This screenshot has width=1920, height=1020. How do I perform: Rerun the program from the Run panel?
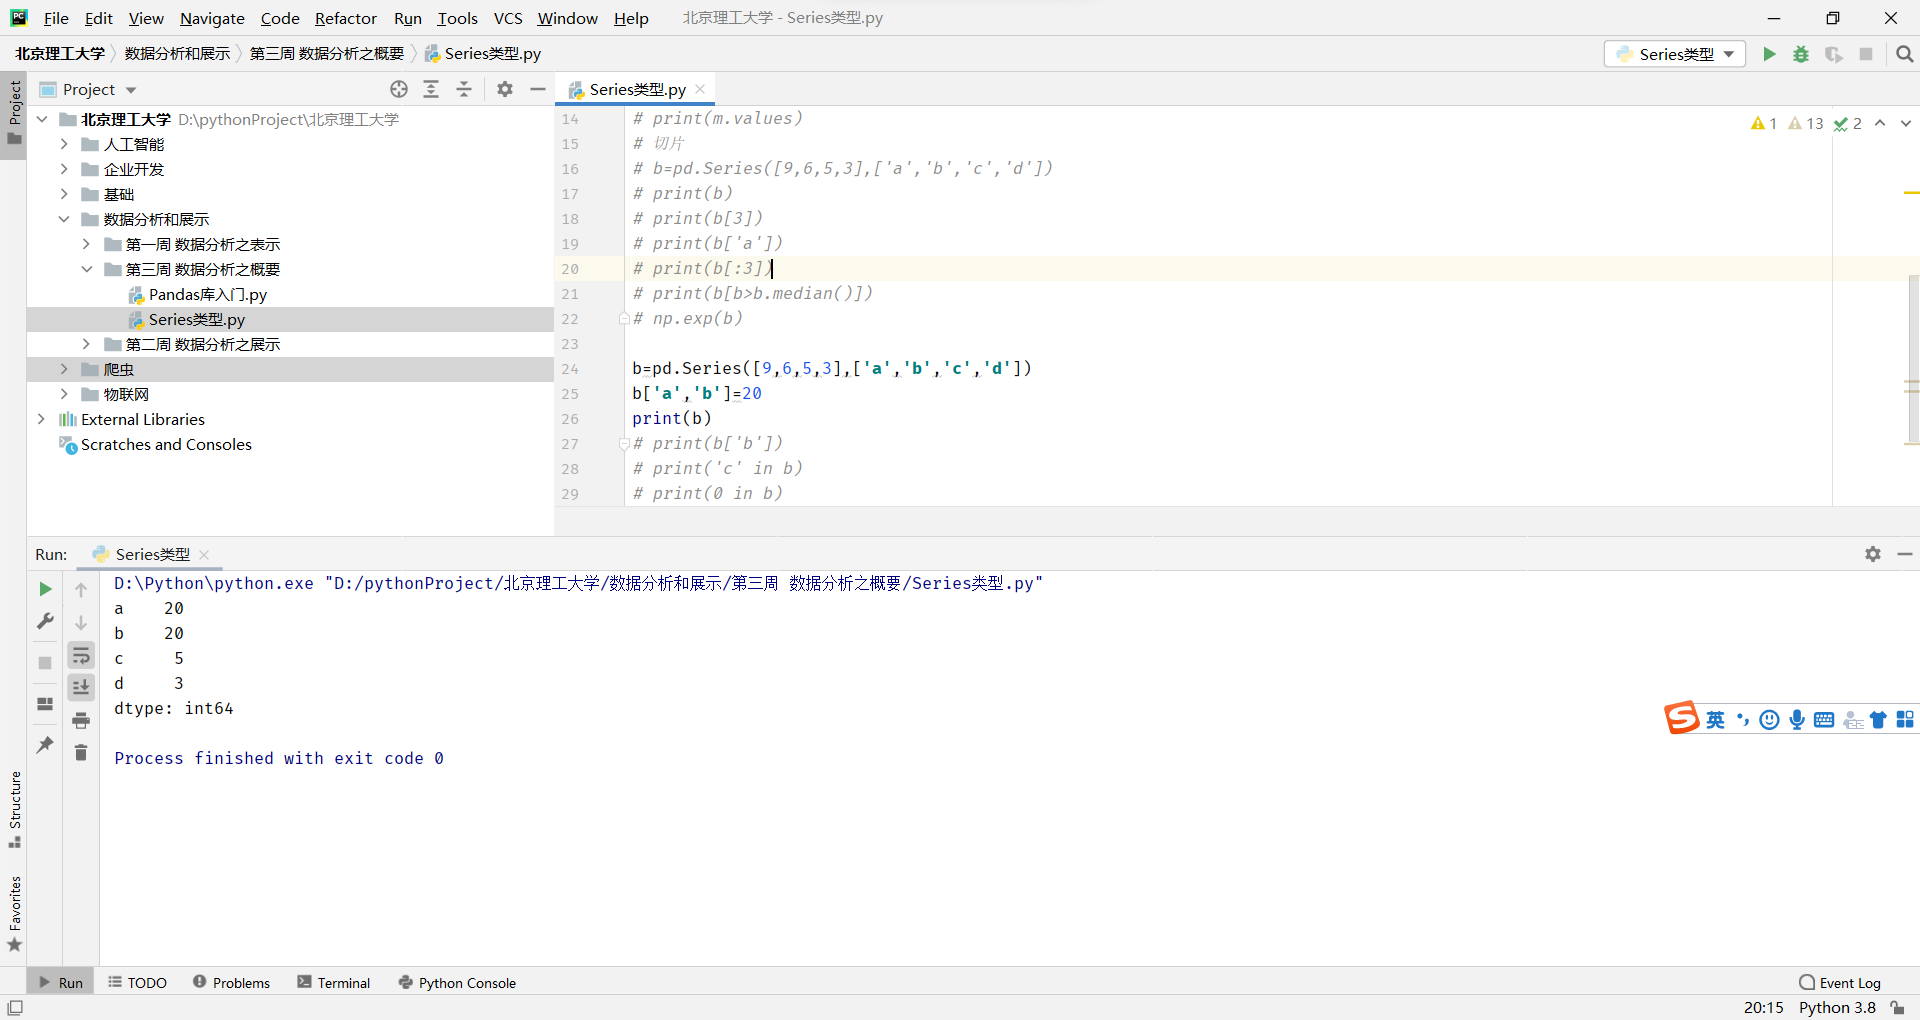[44, 589]
